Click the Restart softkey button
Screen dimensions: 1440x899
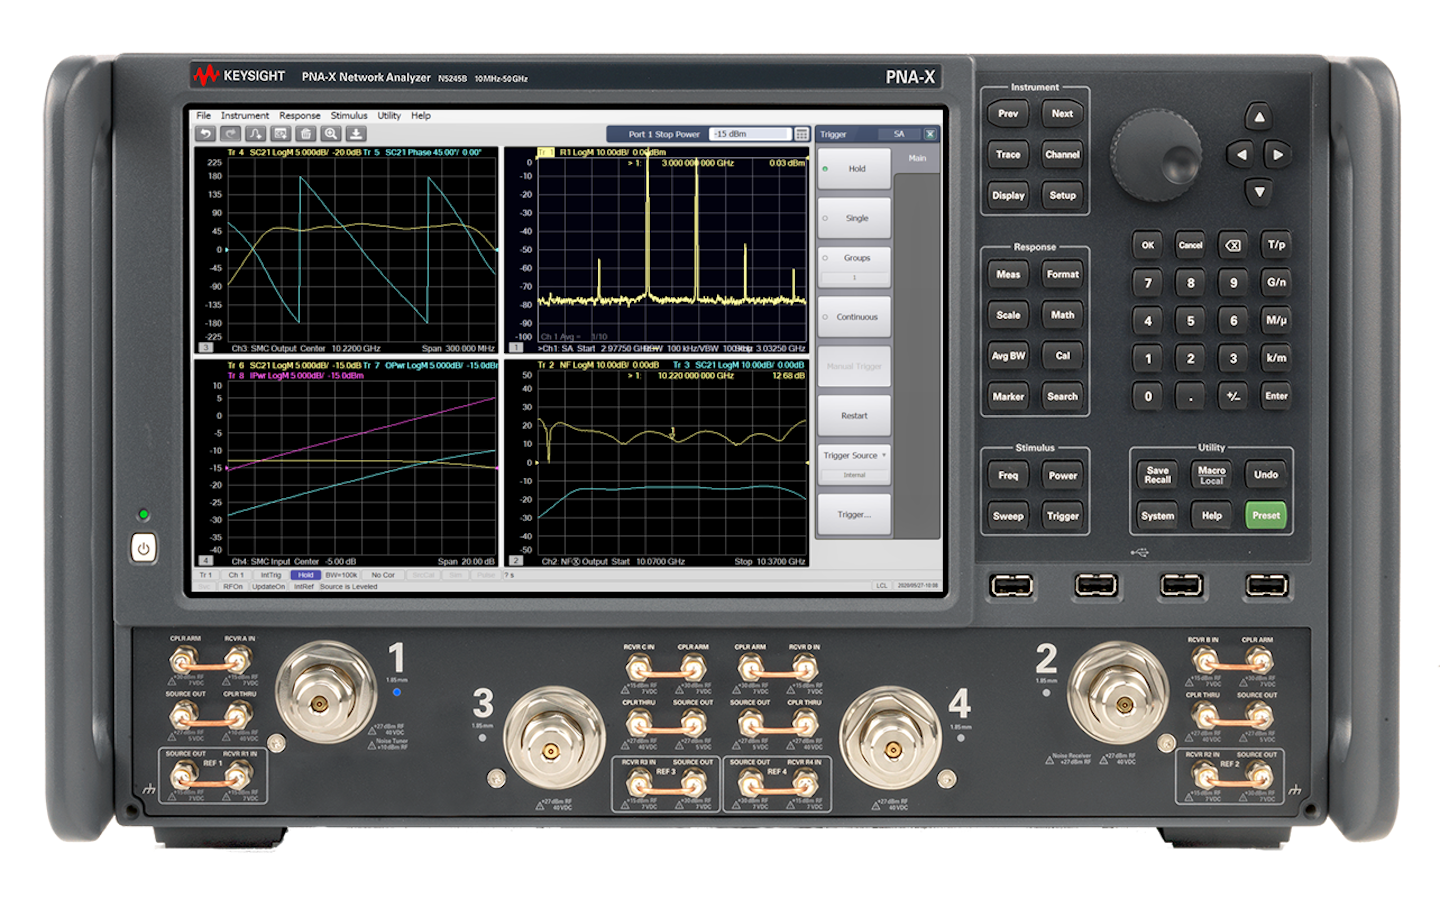854,415
